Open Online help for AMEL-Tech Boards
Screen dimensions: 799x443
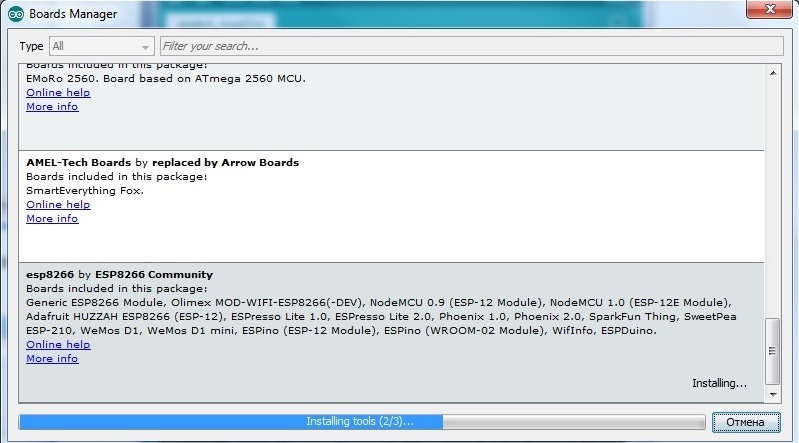pos(58,205)
